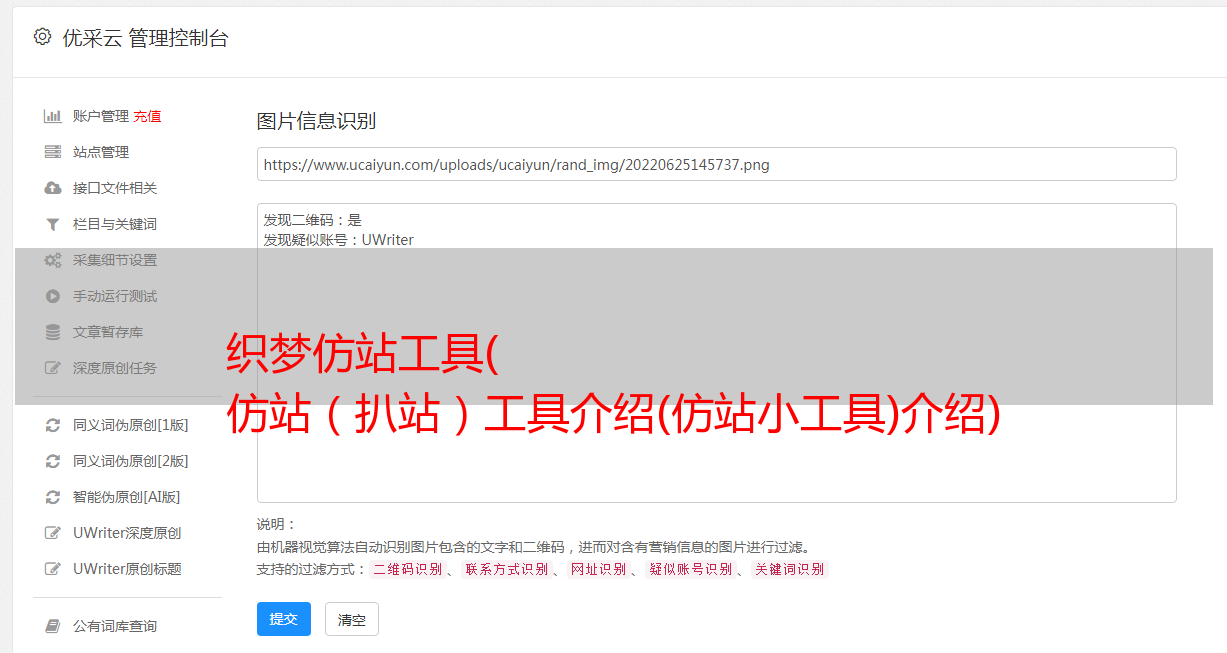Open the 站点管理 menu item
This screenshot has height=653, width=1227.
[101, 152]
